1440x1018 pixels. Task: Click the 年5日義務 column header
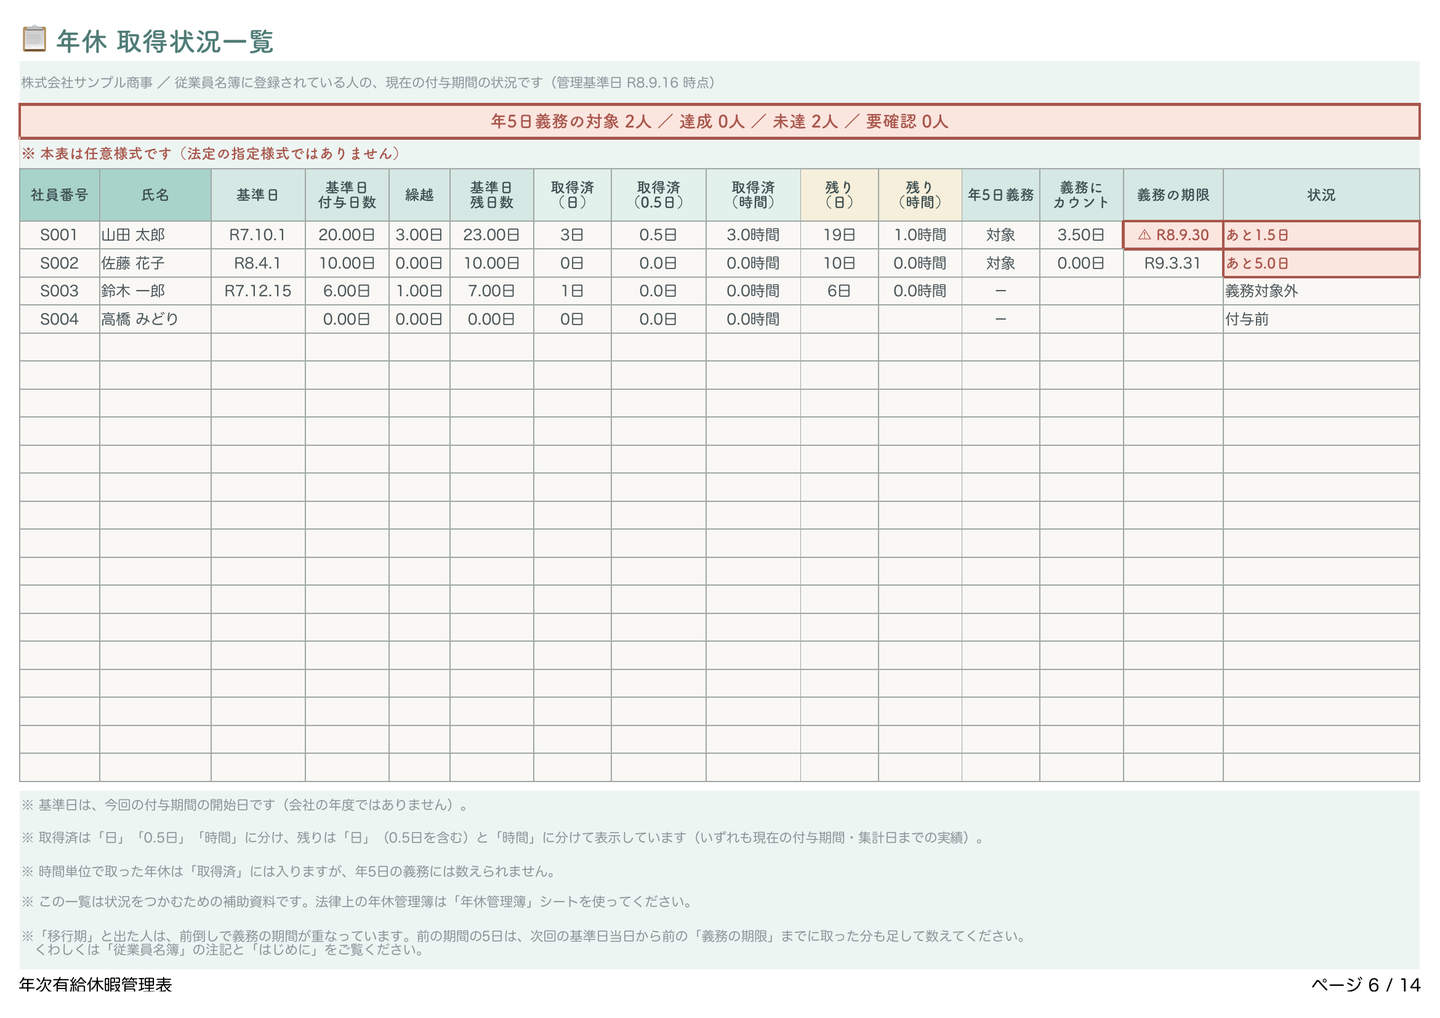tap(1000, 195)
